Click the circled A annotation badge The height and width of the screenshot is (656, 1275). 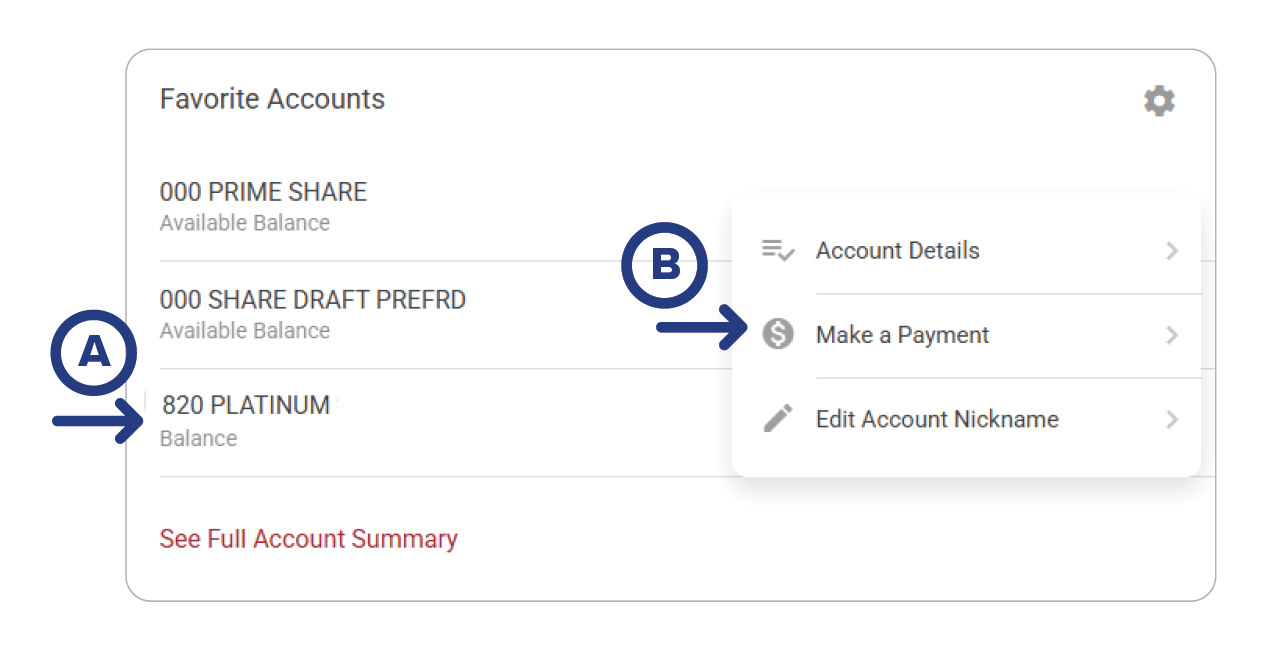click(94, 353)
